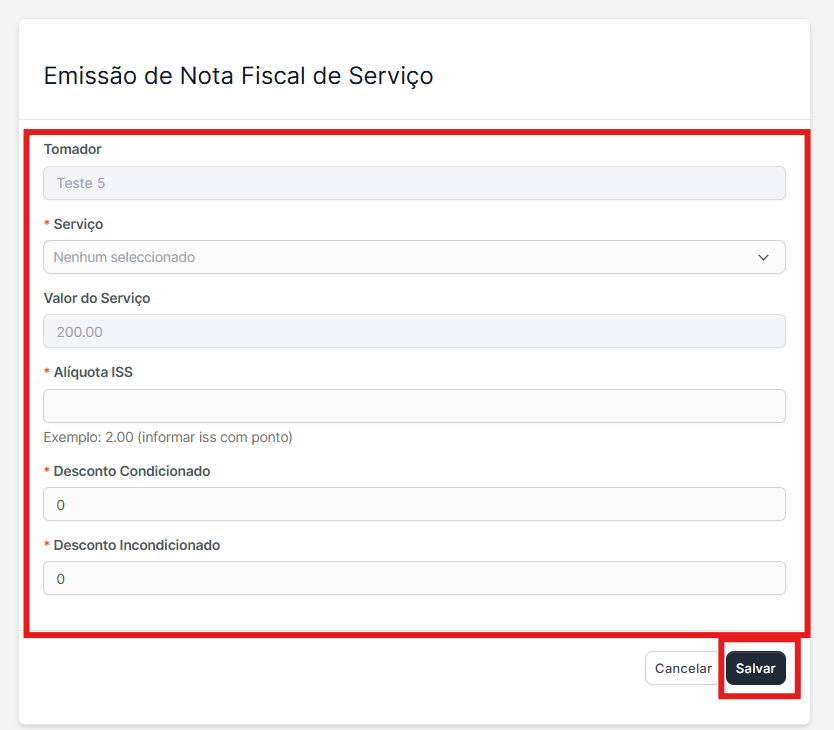Image resolution: width=834 pixels, height=730 pixels.
Task: Click the Desconto Condicionado input field
Action: (x=414, y=504)
